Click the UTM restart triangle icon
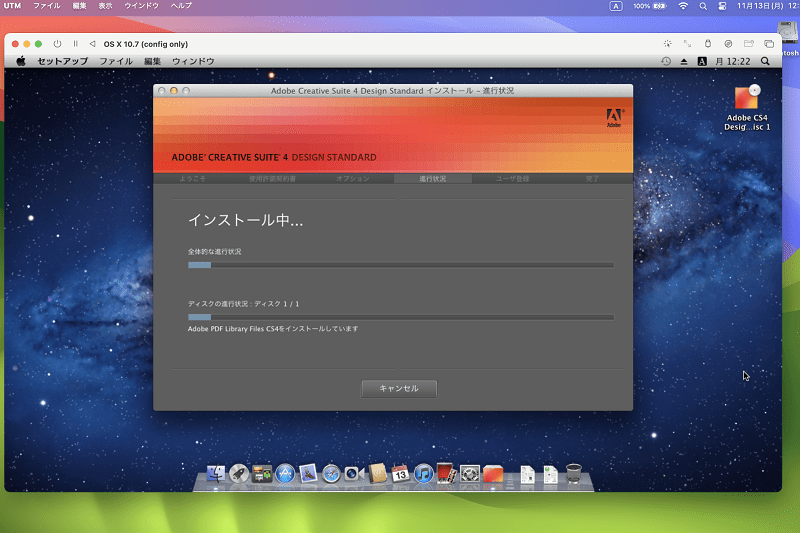The width and height of the screenshot is (800, 533). (x=92, y=44)
